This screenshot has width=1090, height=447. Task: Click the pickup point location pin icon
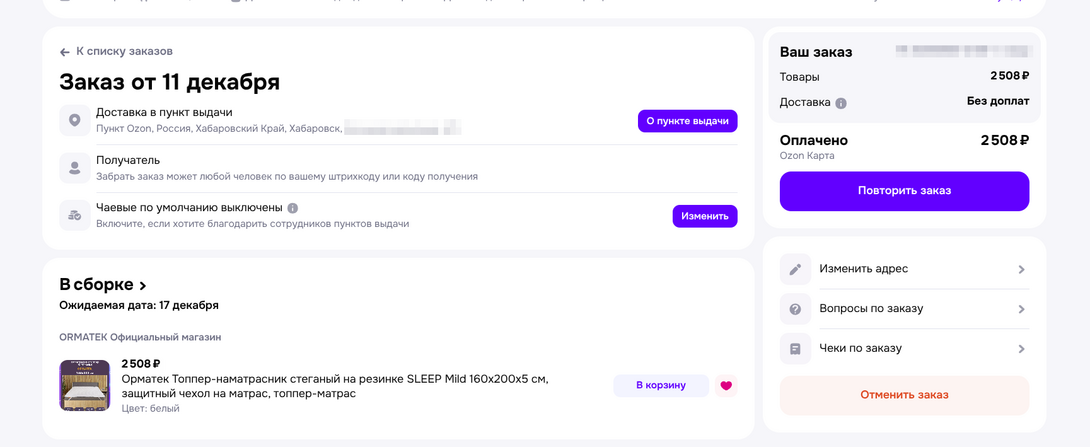tap(75, 120)
